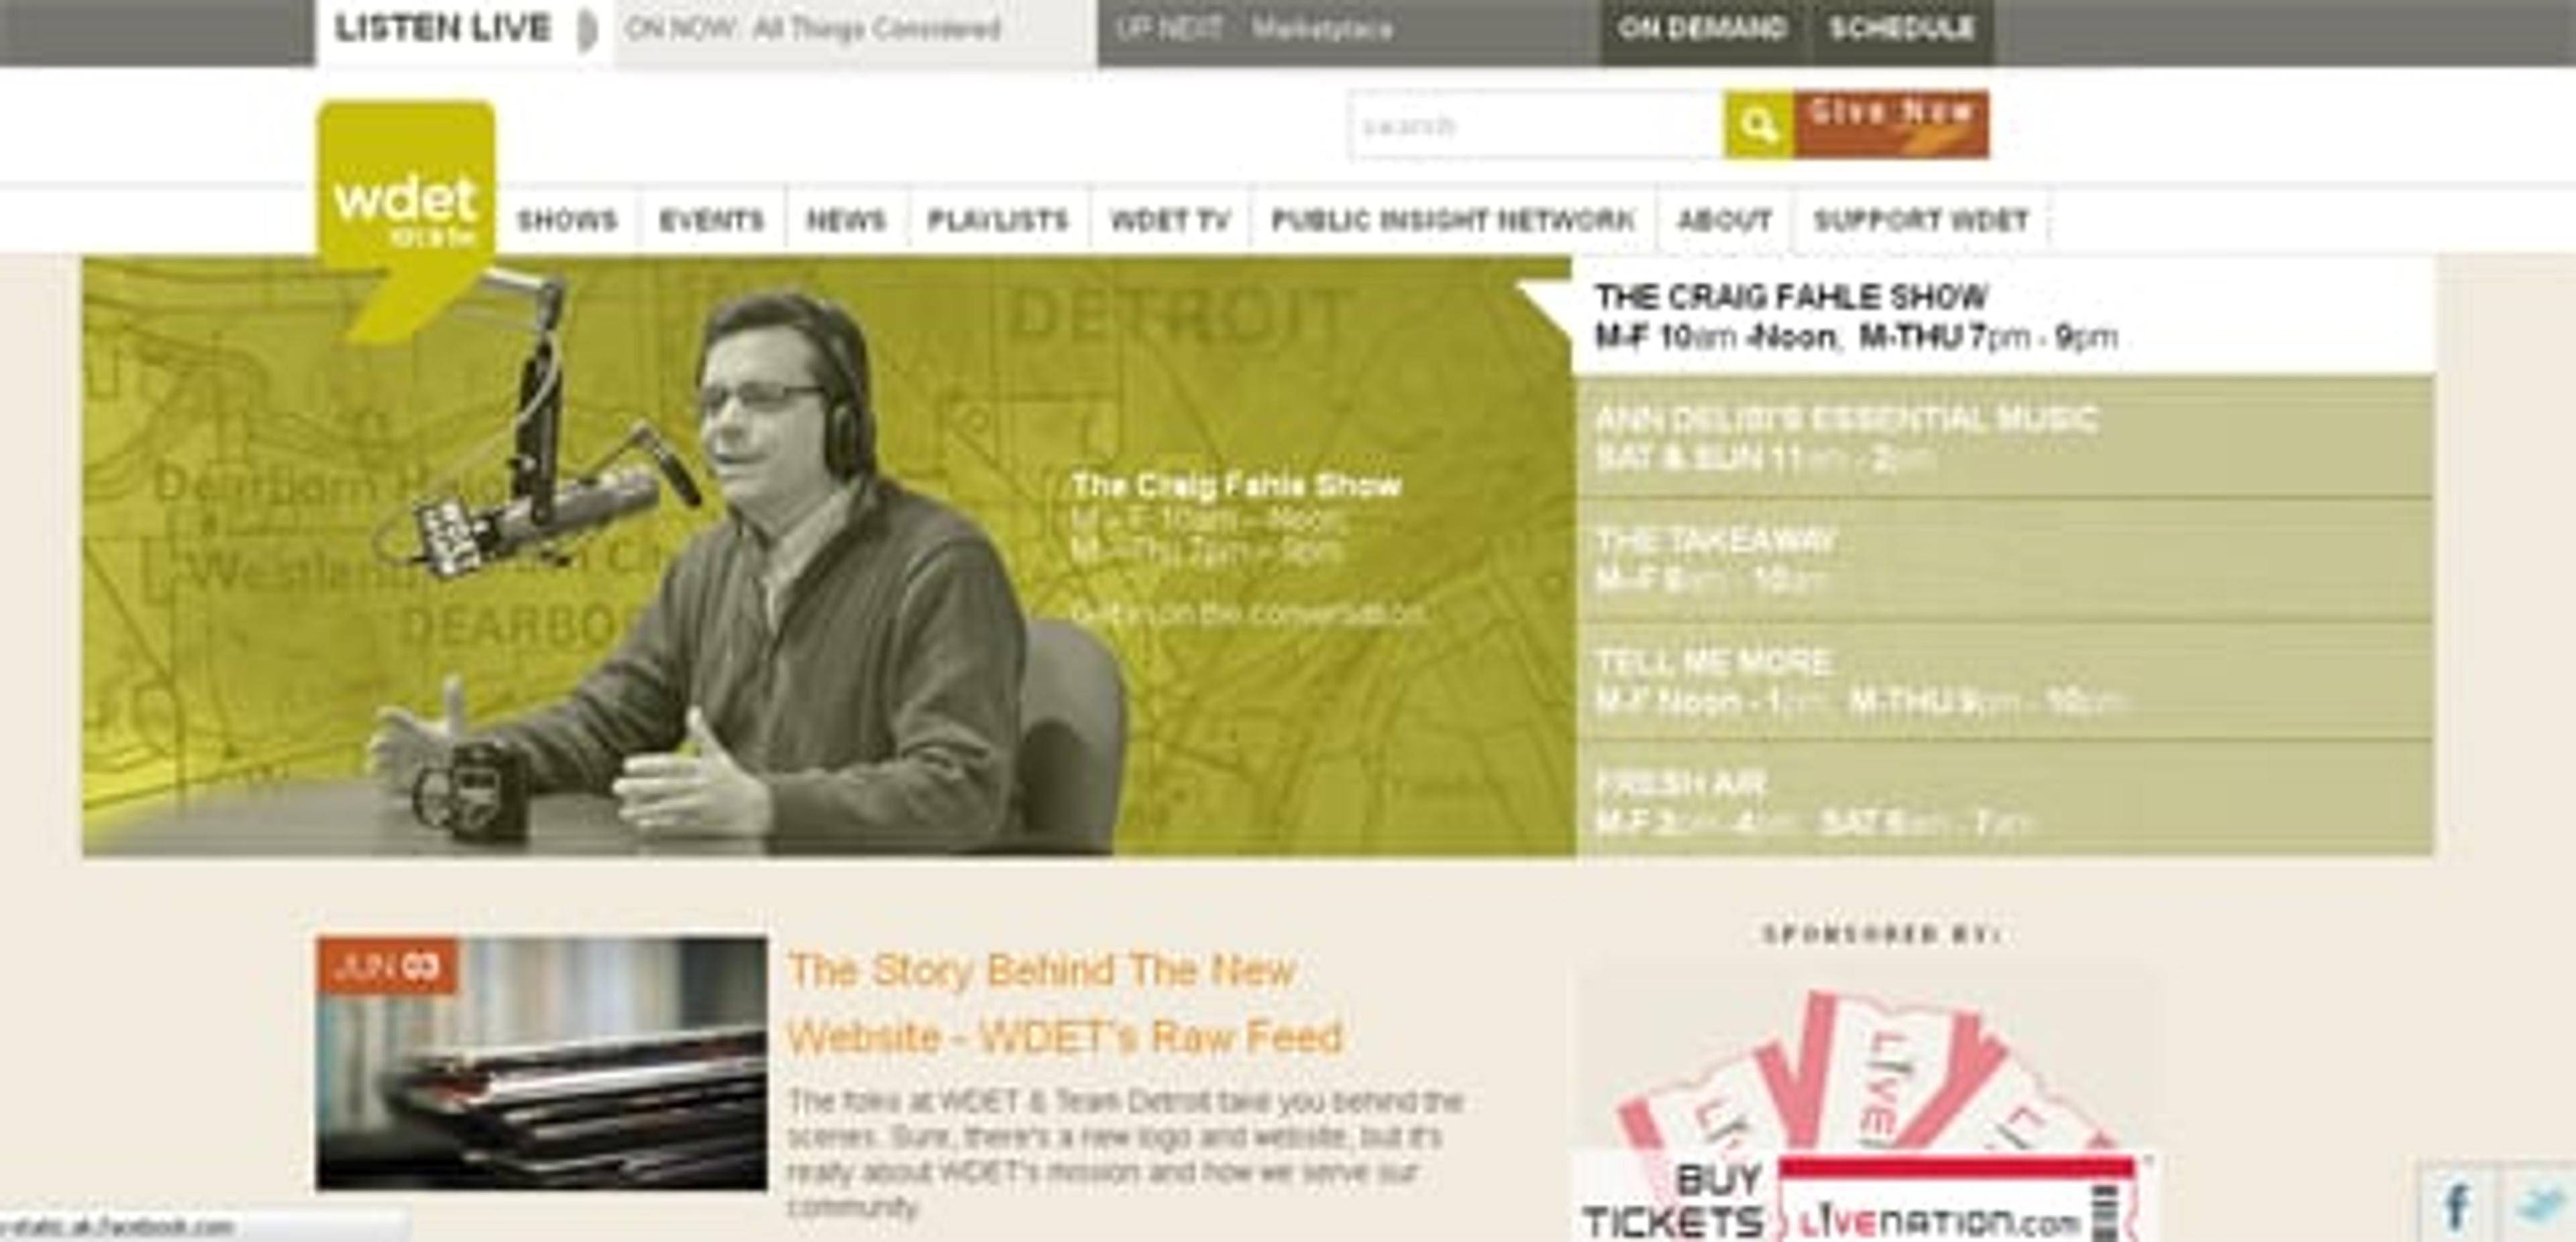Open the Schedule tab
The image size is (2576, 1242).
[1902, 30]
